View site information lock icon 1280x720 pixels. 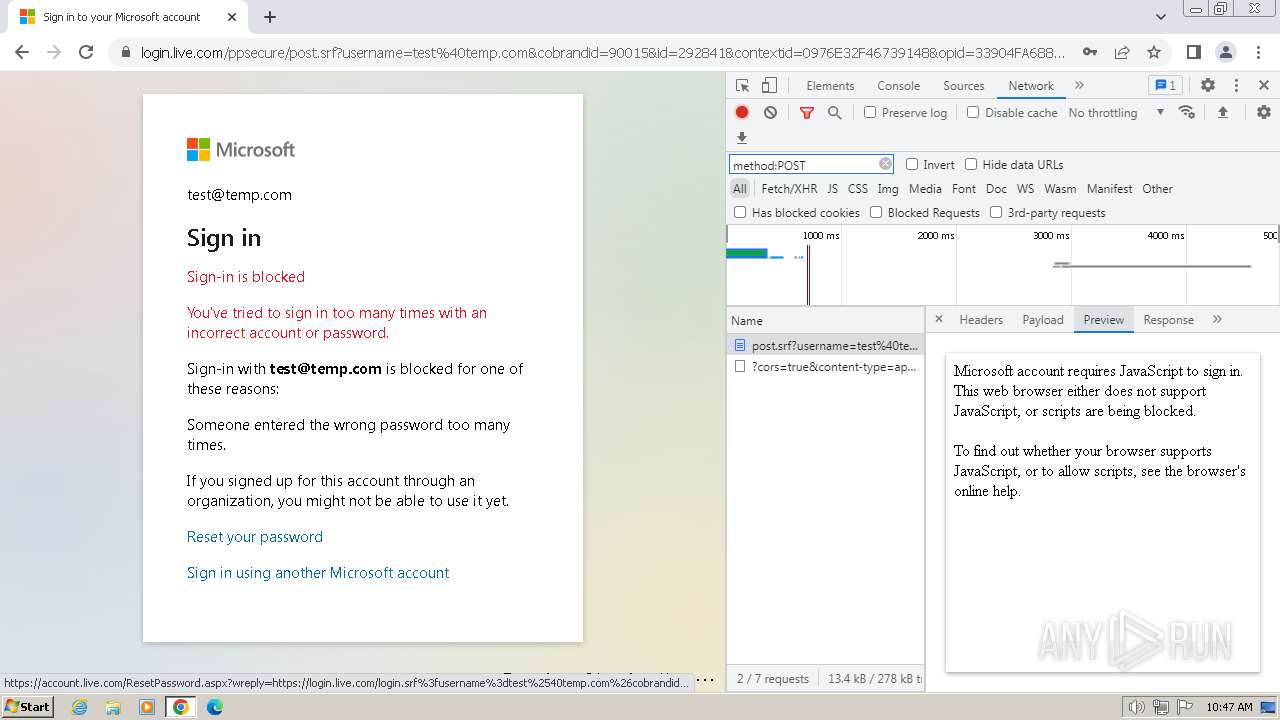(126, 52)
